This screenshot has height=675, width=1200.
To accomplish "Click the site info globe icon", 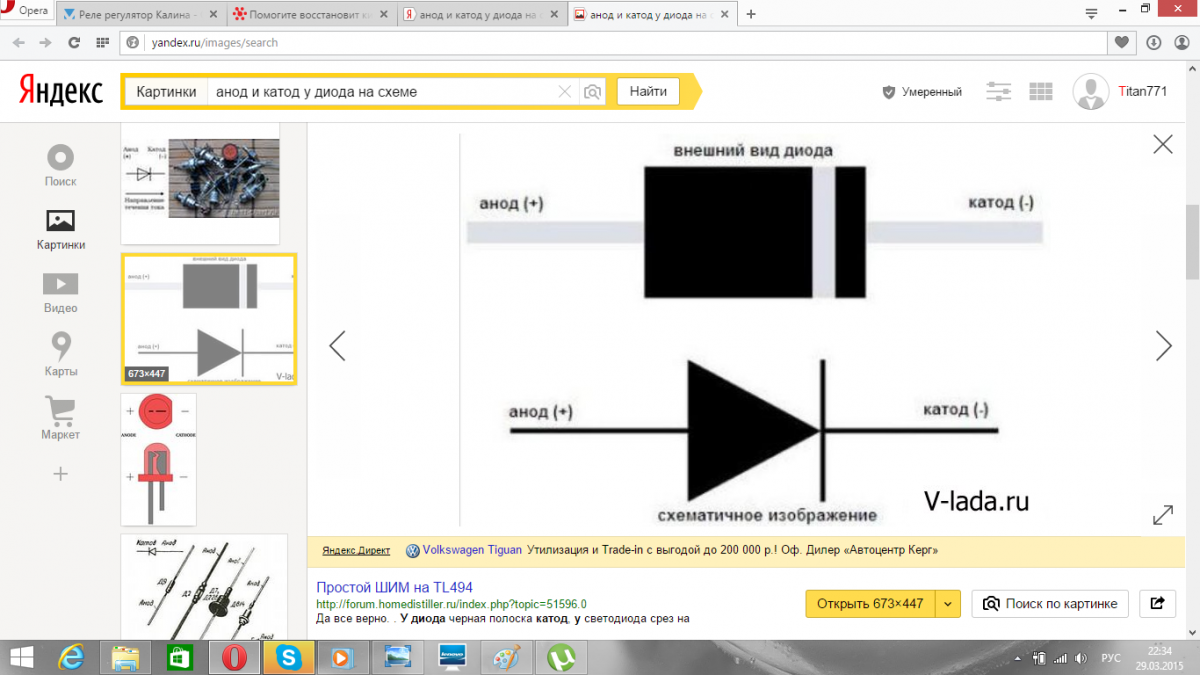I will point(133,43).
